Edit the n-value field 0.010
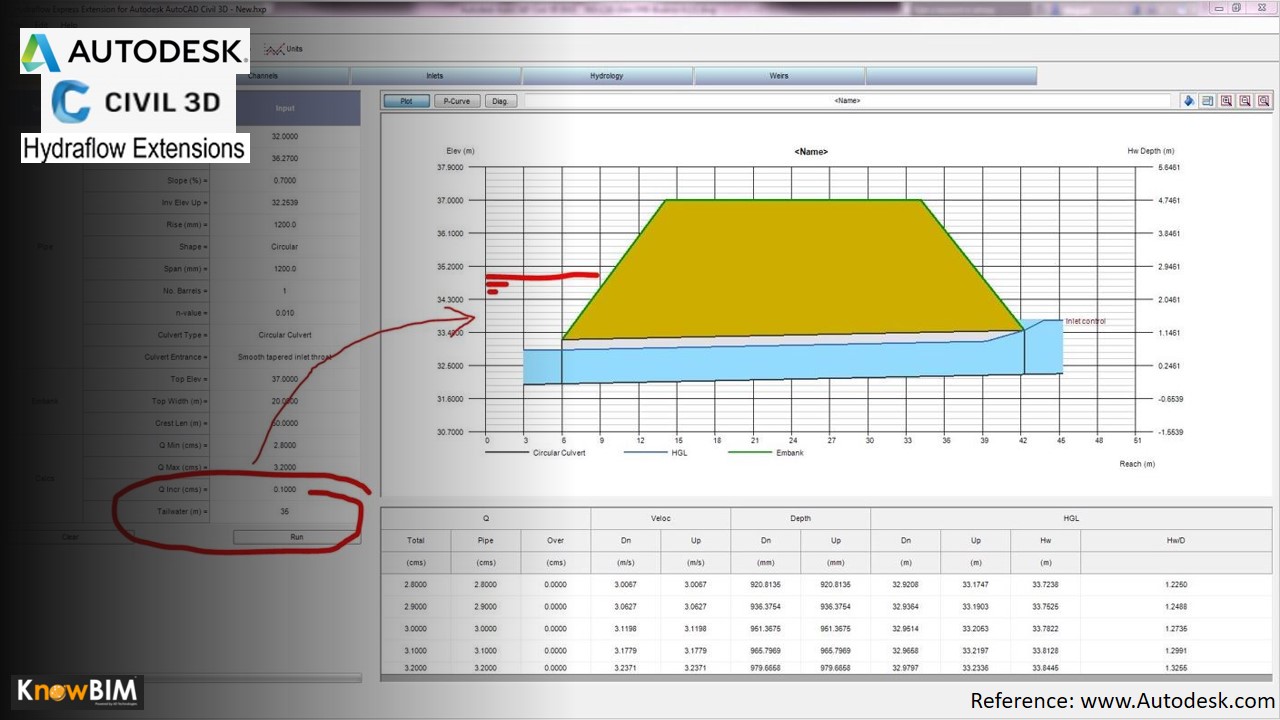The image size is (1280, 720). pos(285,313)
